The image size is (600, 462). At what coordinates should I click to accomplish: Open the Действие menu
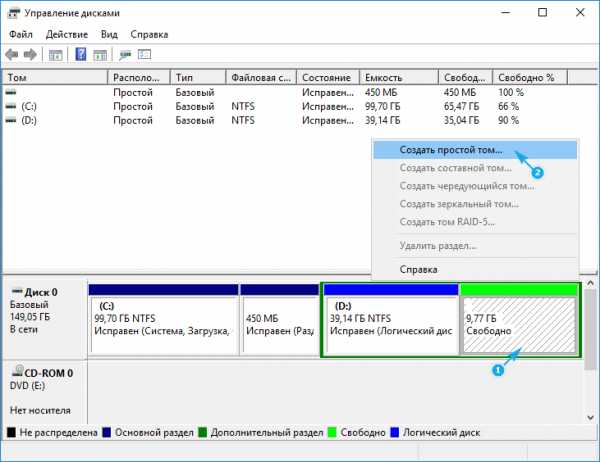(x=67, y=34)
